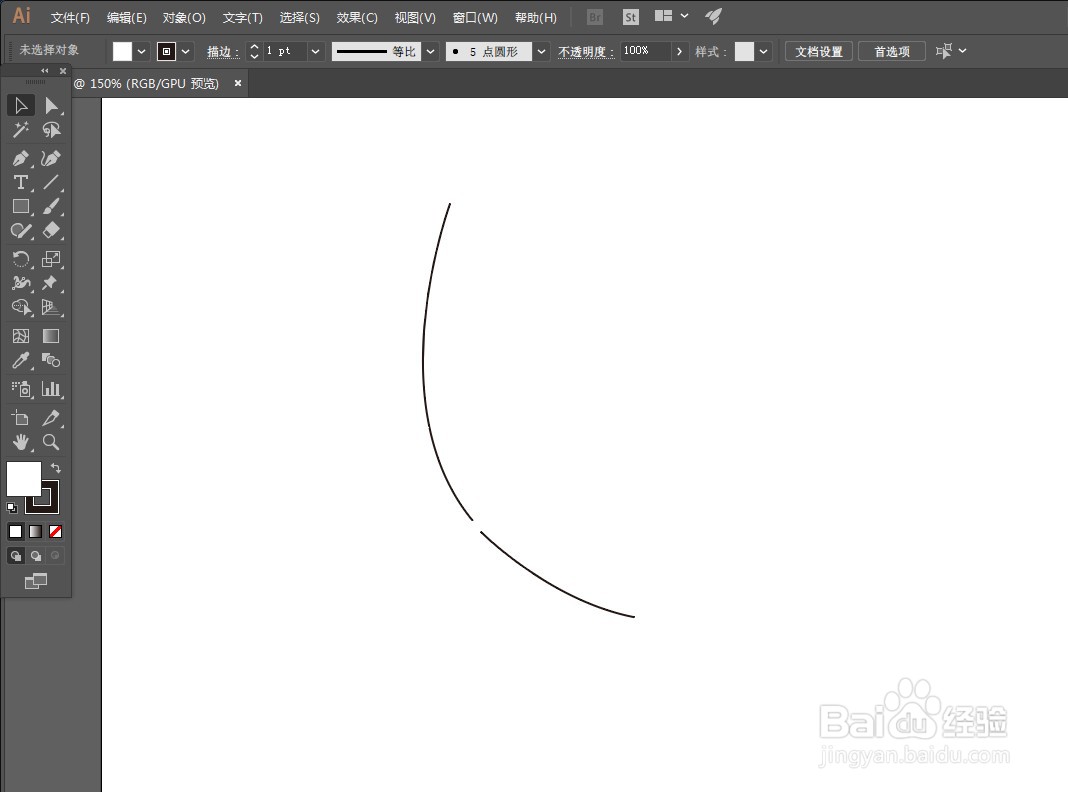1068x792 pixels.
Task: Activate the Width warp tool
Action: click(x=20, y=283)
